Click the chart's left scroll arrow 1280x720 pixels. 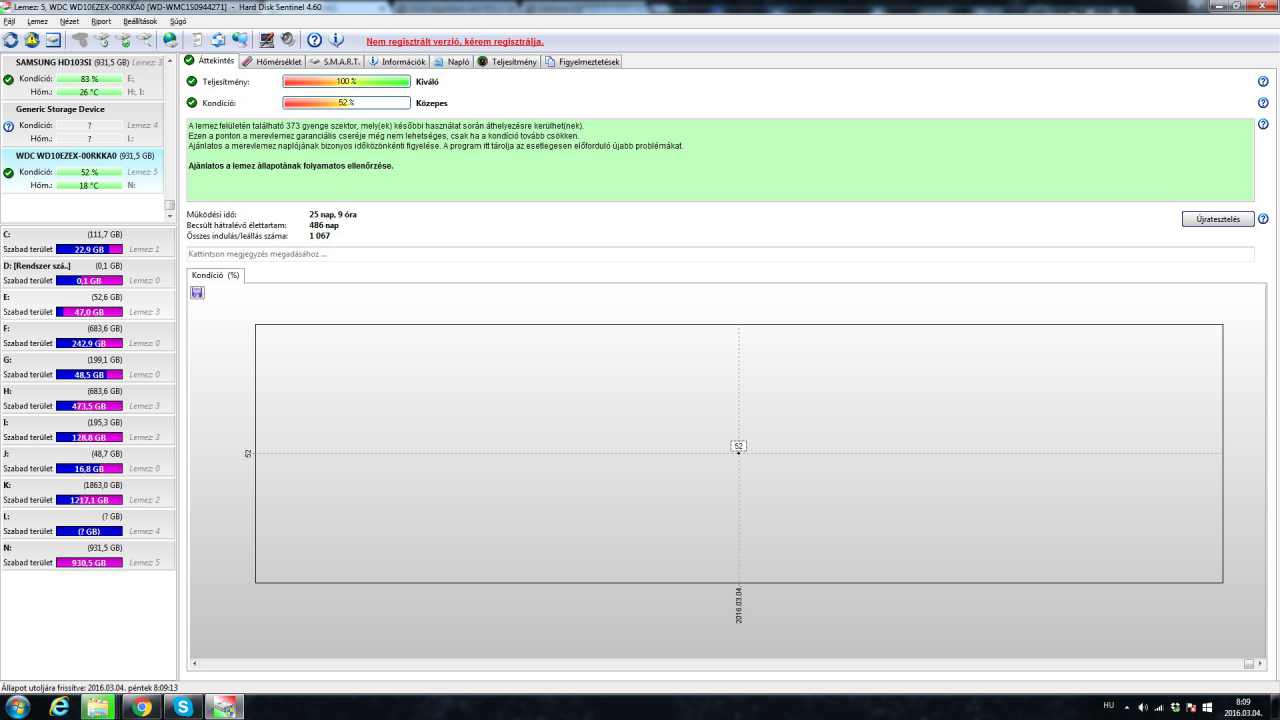coord(194,663)
